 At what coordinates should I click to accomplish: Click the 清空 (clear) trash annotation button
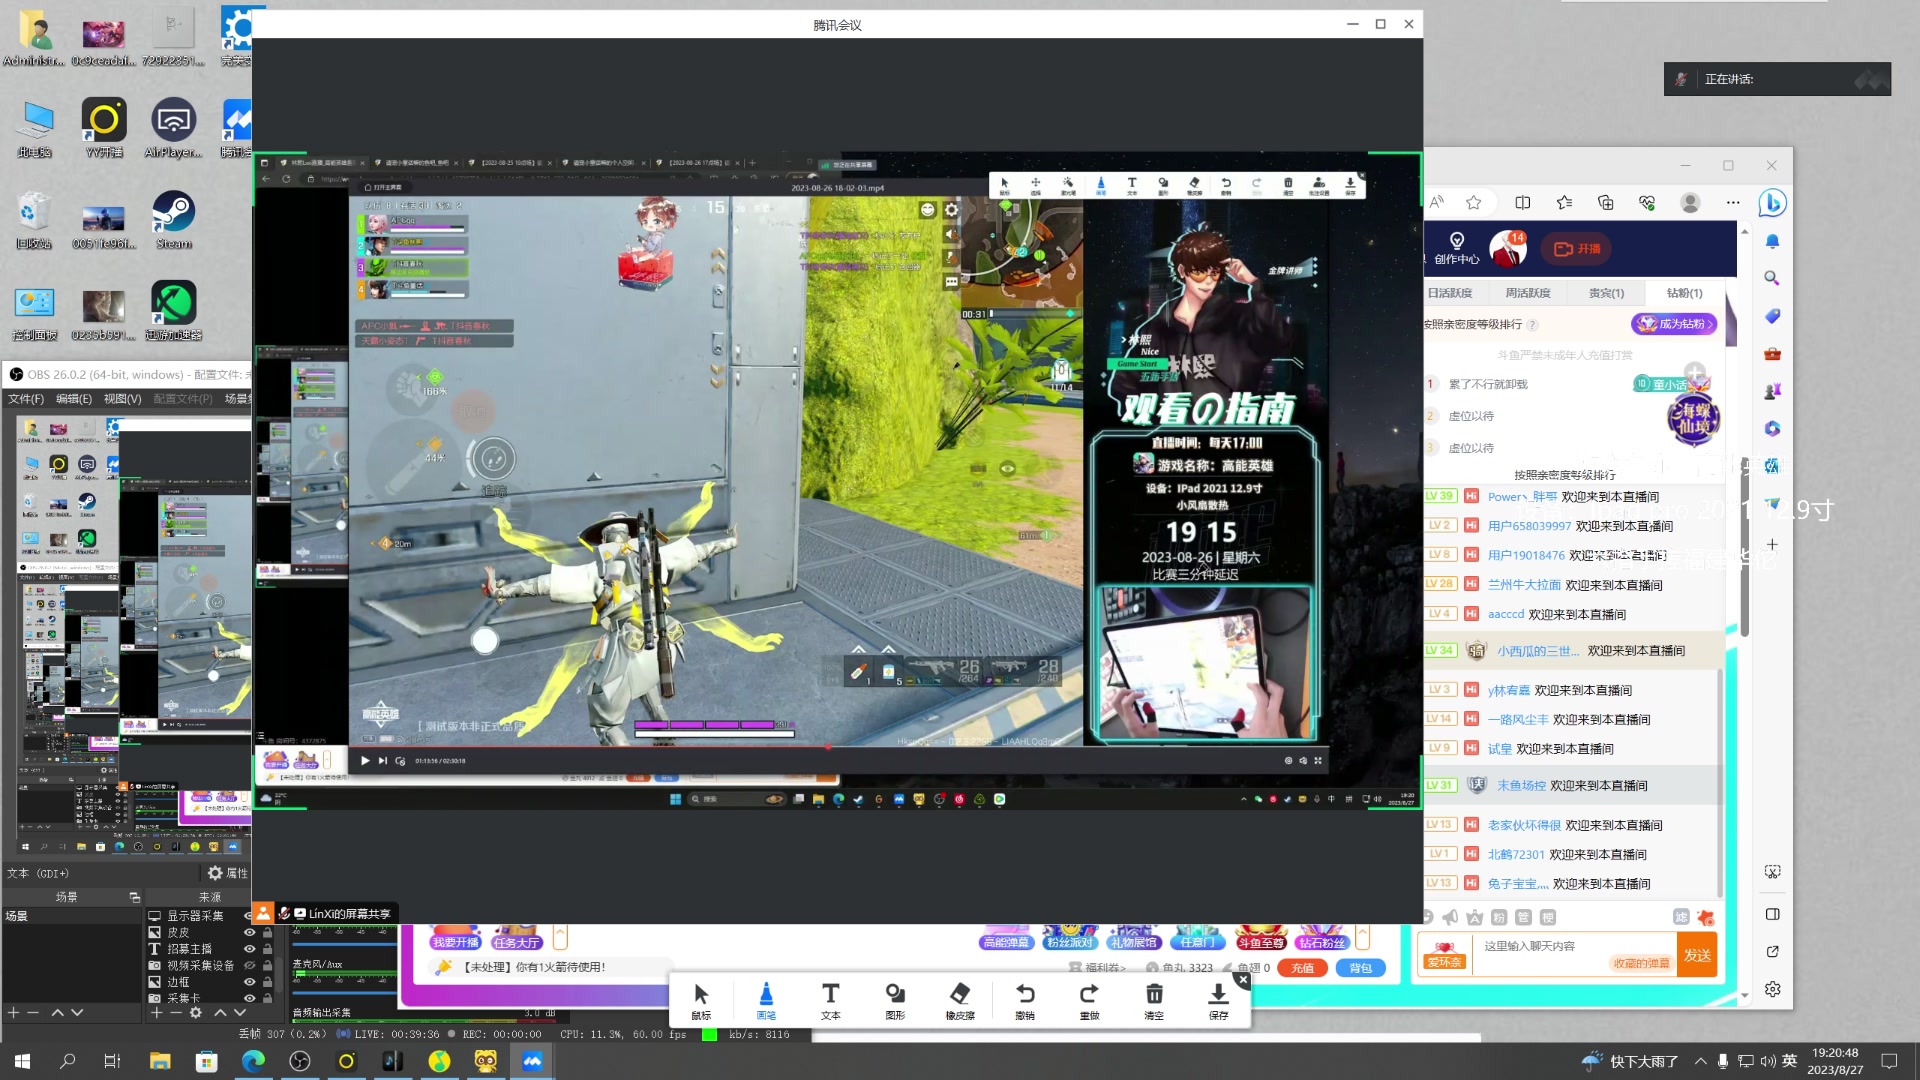click(1154, 1001)
